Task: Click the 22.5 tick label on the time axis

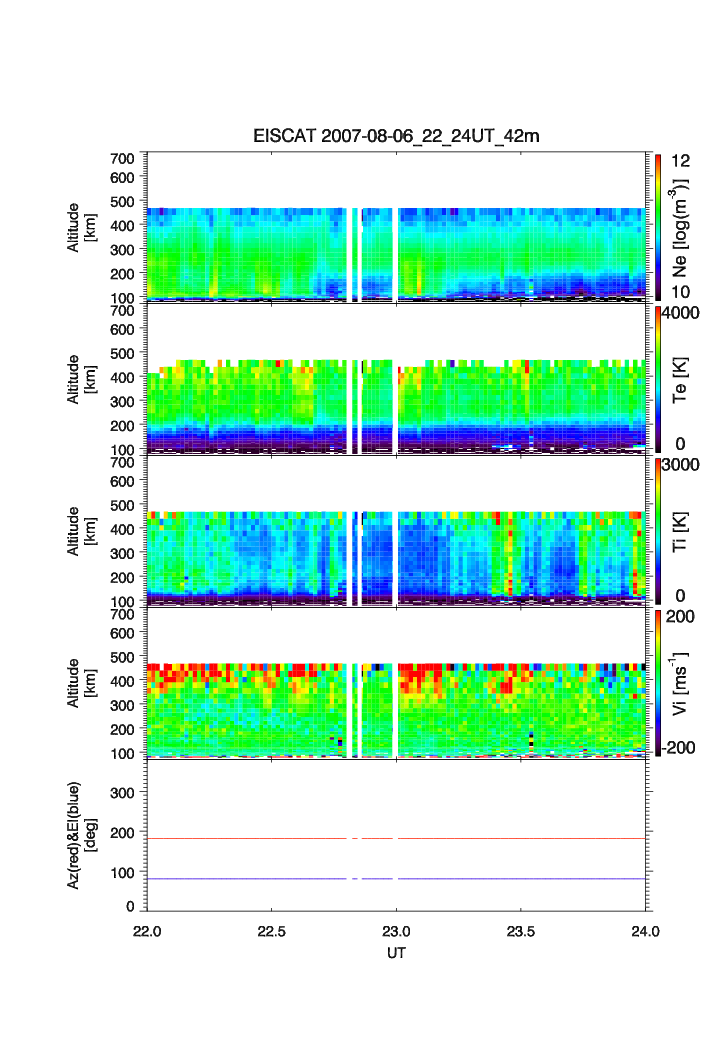Action: pos(272,931)
